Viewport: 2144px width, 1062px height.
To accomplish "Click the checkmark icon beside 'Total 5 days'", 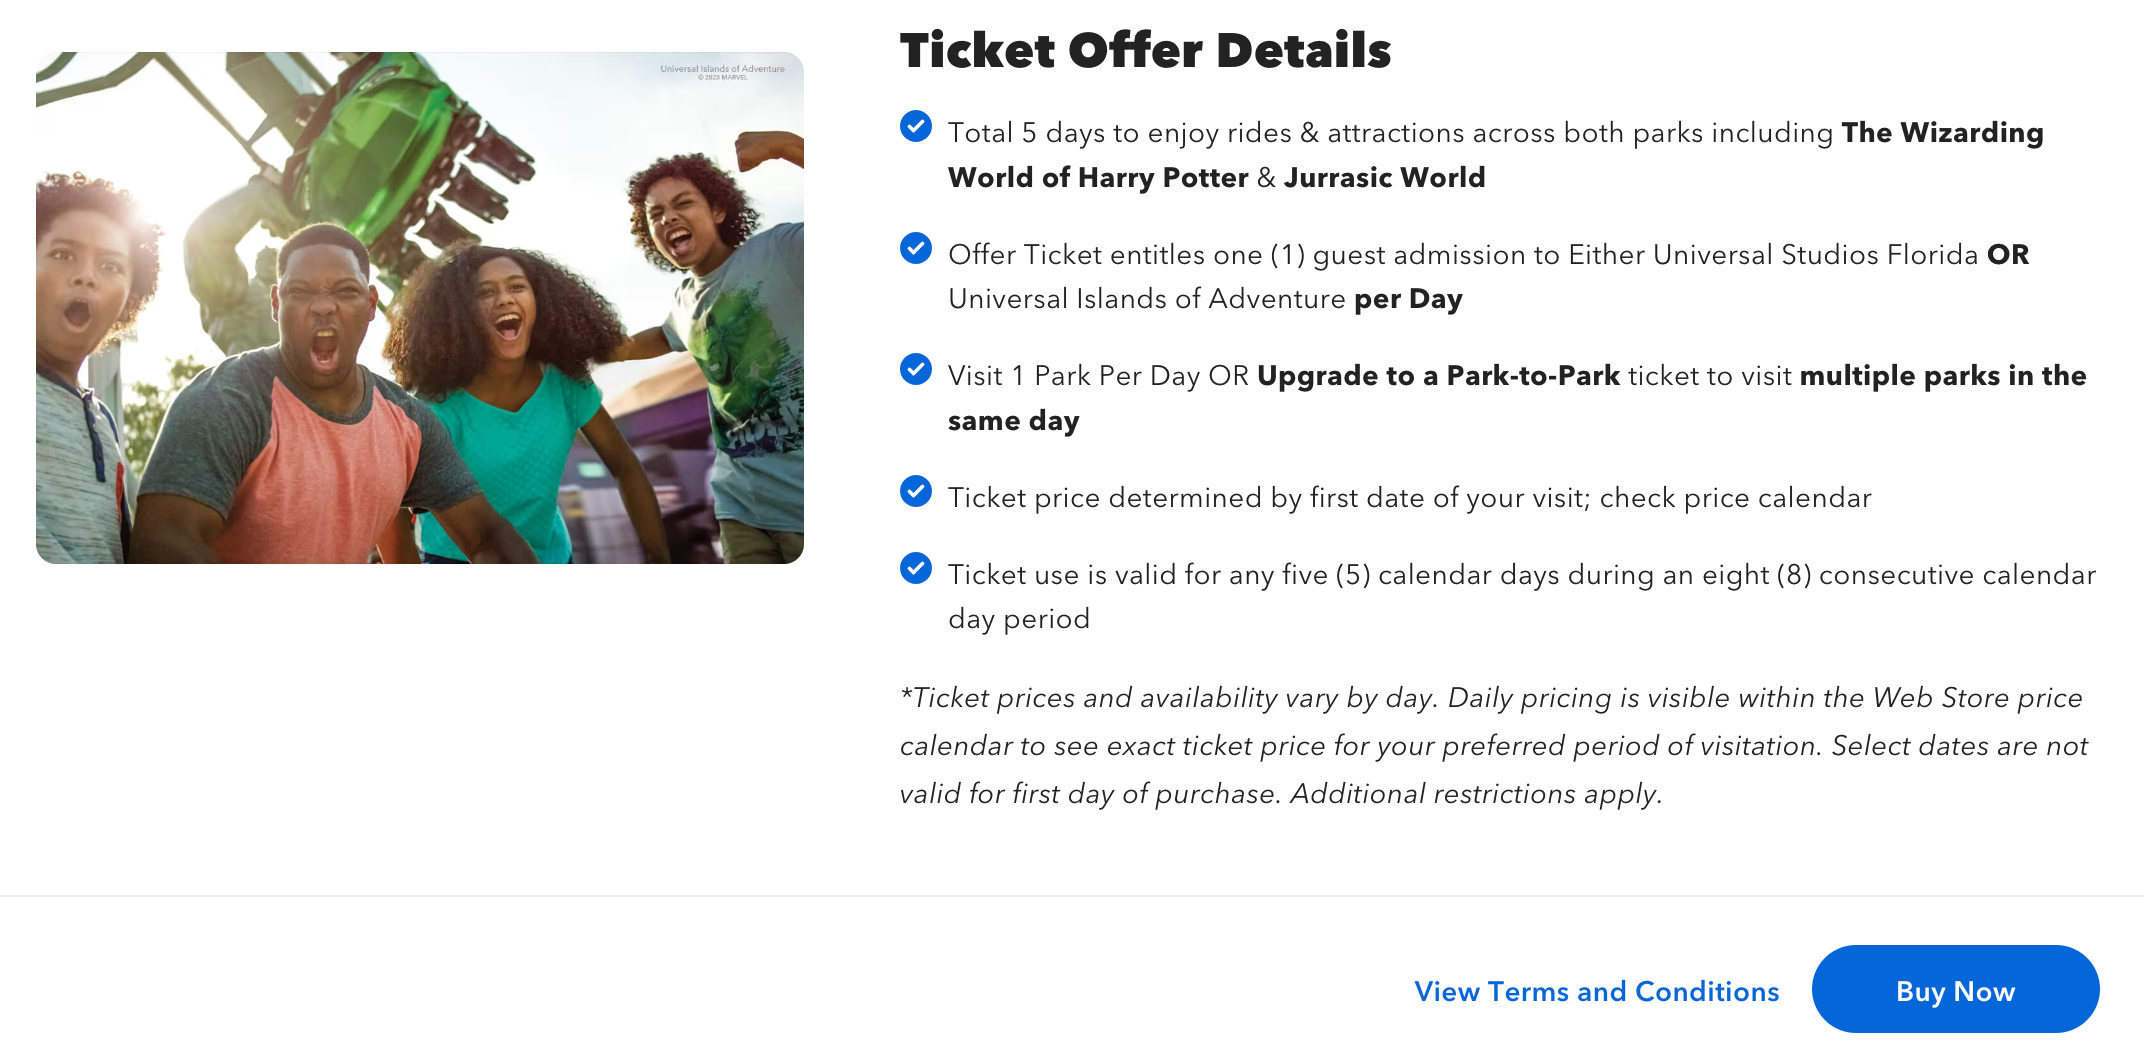I will 915,127.
